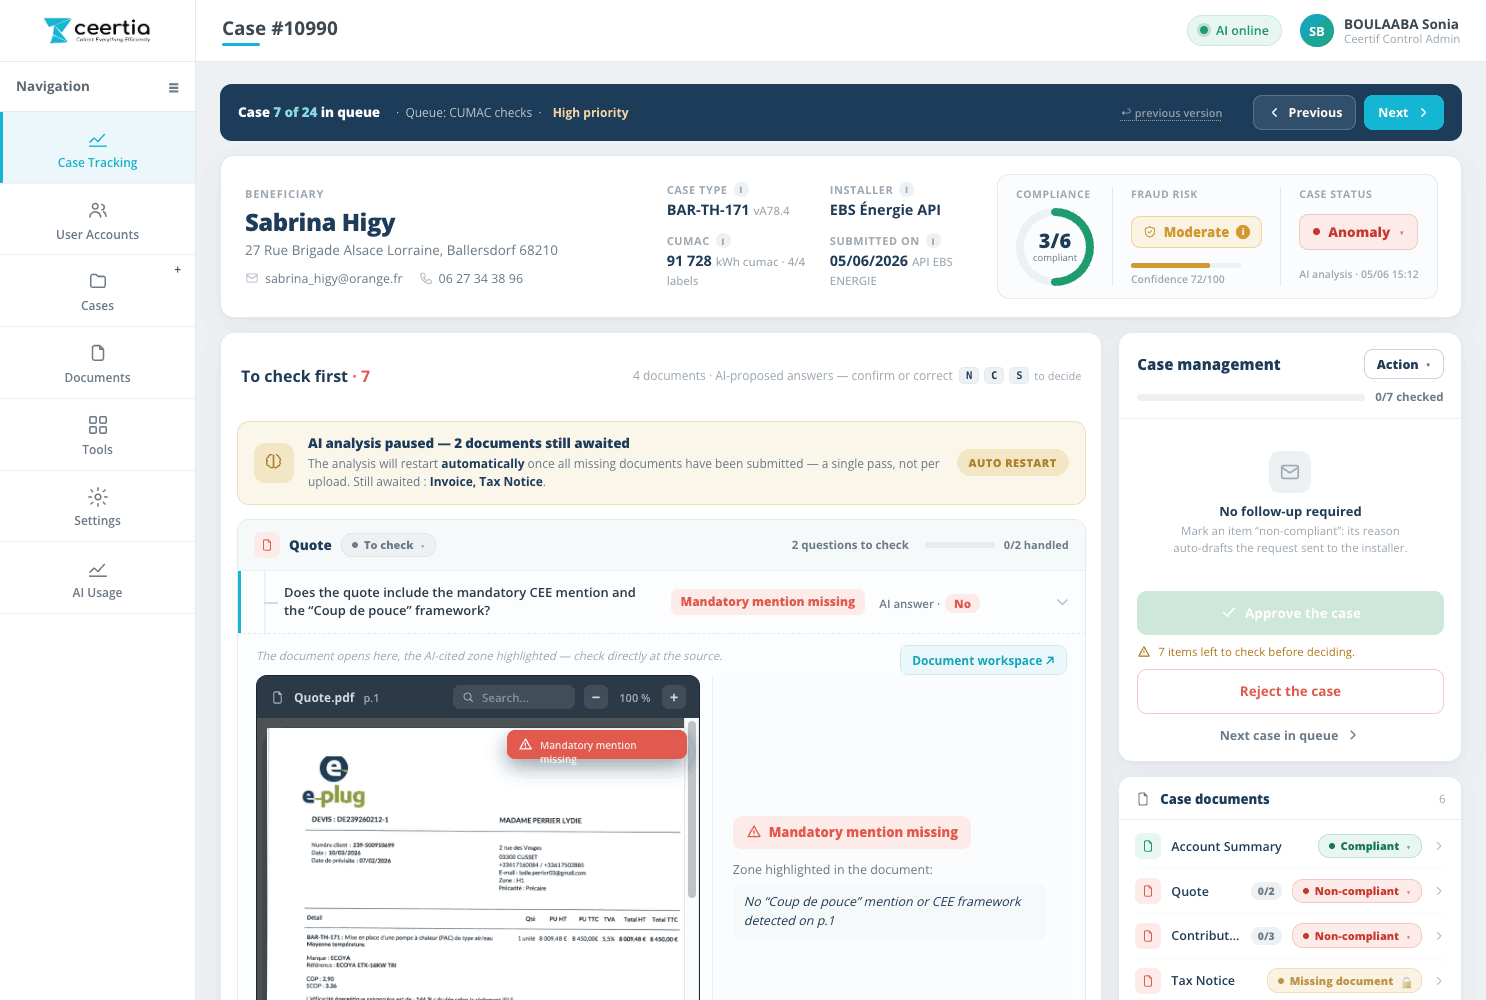Expand the Quote row chevron in Case documents
This screenshot has height=1000, width=1486.
pos(1439,891)
